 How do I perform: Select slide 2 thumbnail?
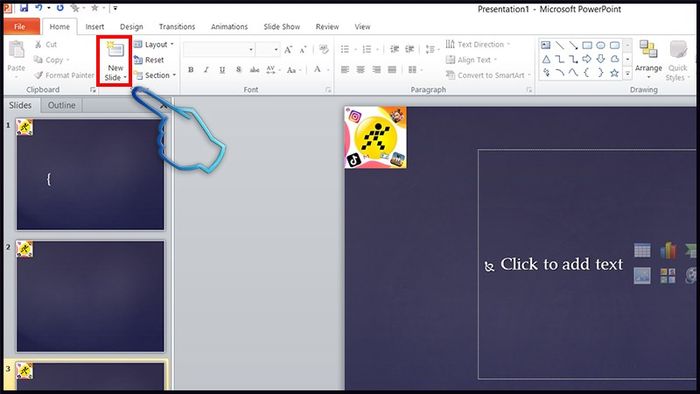(90, 297)
